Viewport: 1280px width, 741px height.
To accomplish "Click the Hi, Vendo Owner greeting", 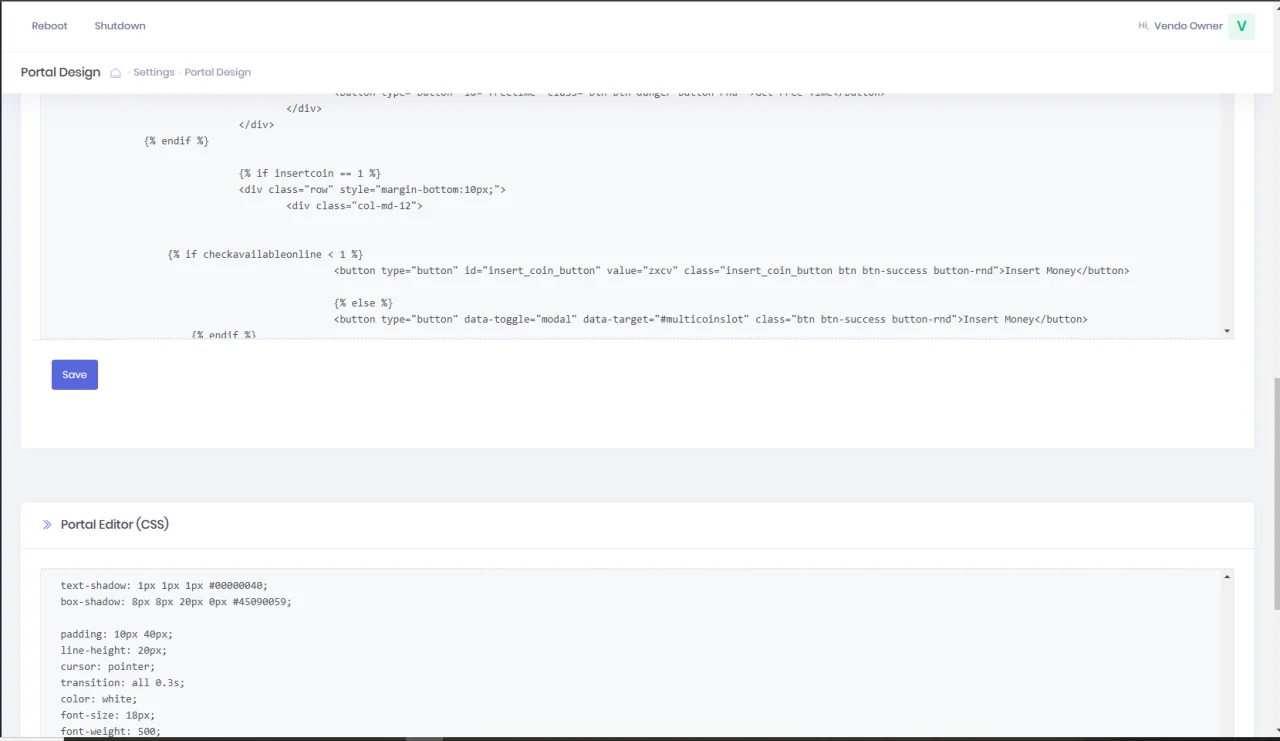I will 1180,26.
